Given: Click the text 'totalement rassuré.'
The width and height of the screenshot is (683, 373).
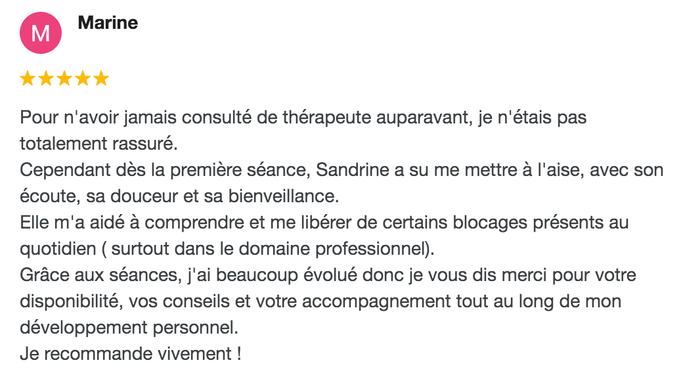Looking at the screenshot, I should pyautogui.click(x=99, y=144).
